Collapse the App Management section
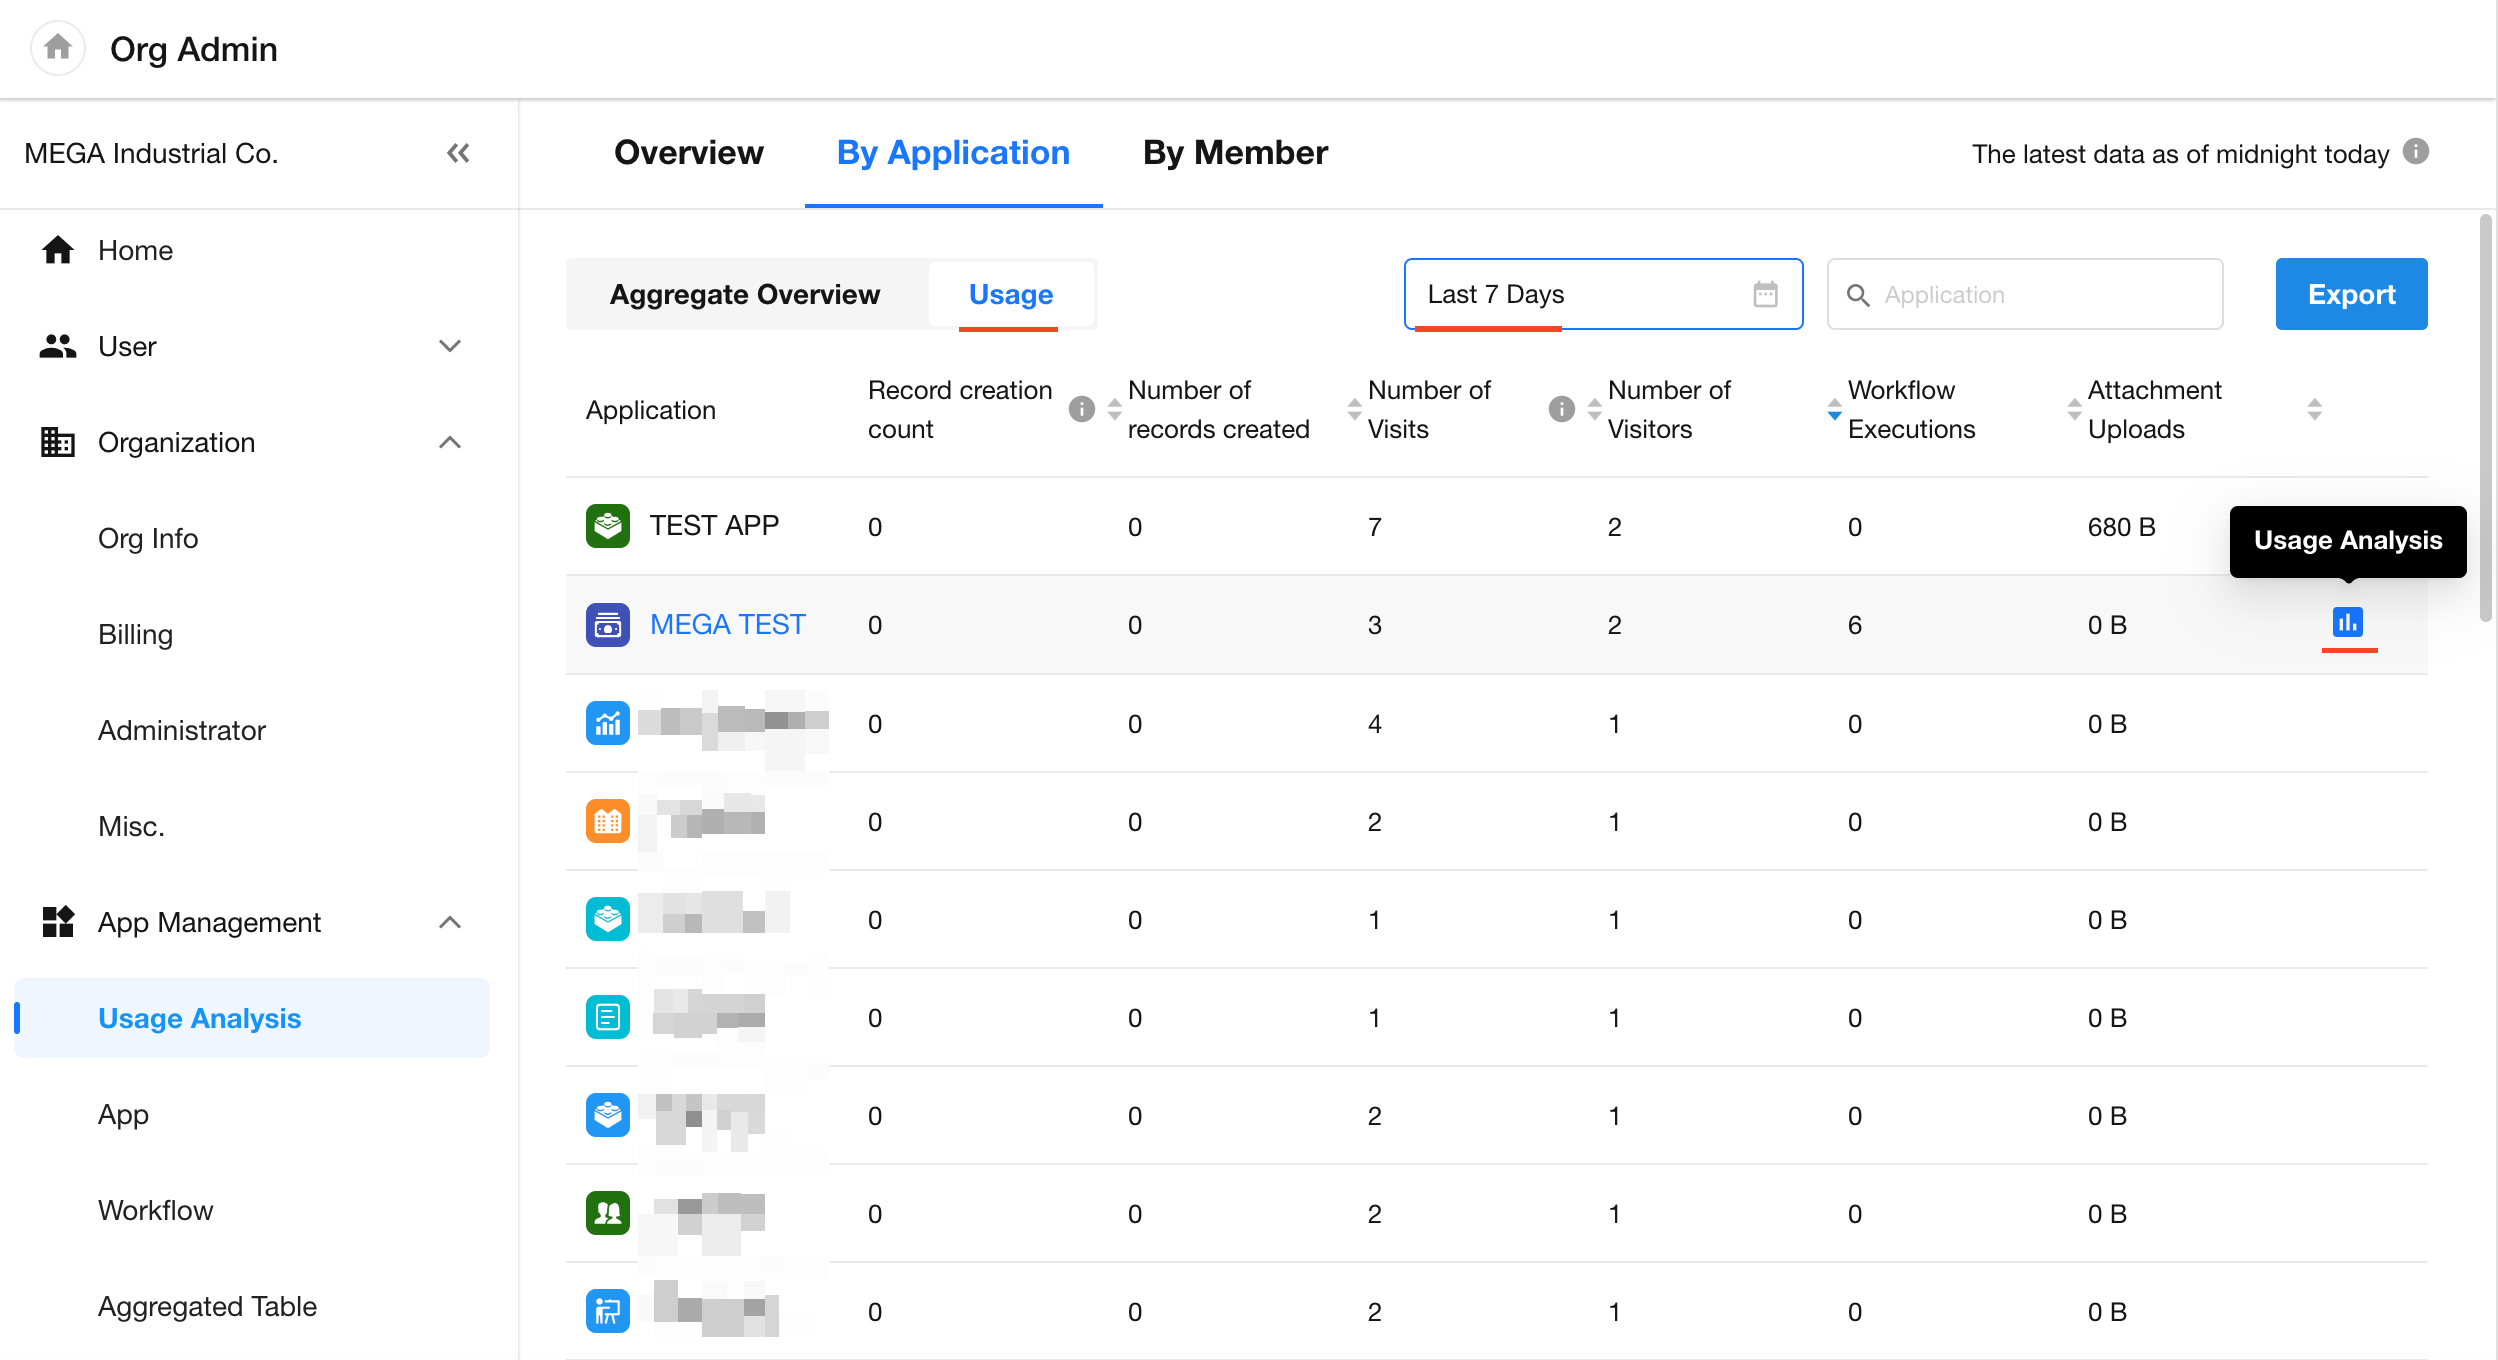The height and width of the screenshot is (1360, 2498). [449, 922]
